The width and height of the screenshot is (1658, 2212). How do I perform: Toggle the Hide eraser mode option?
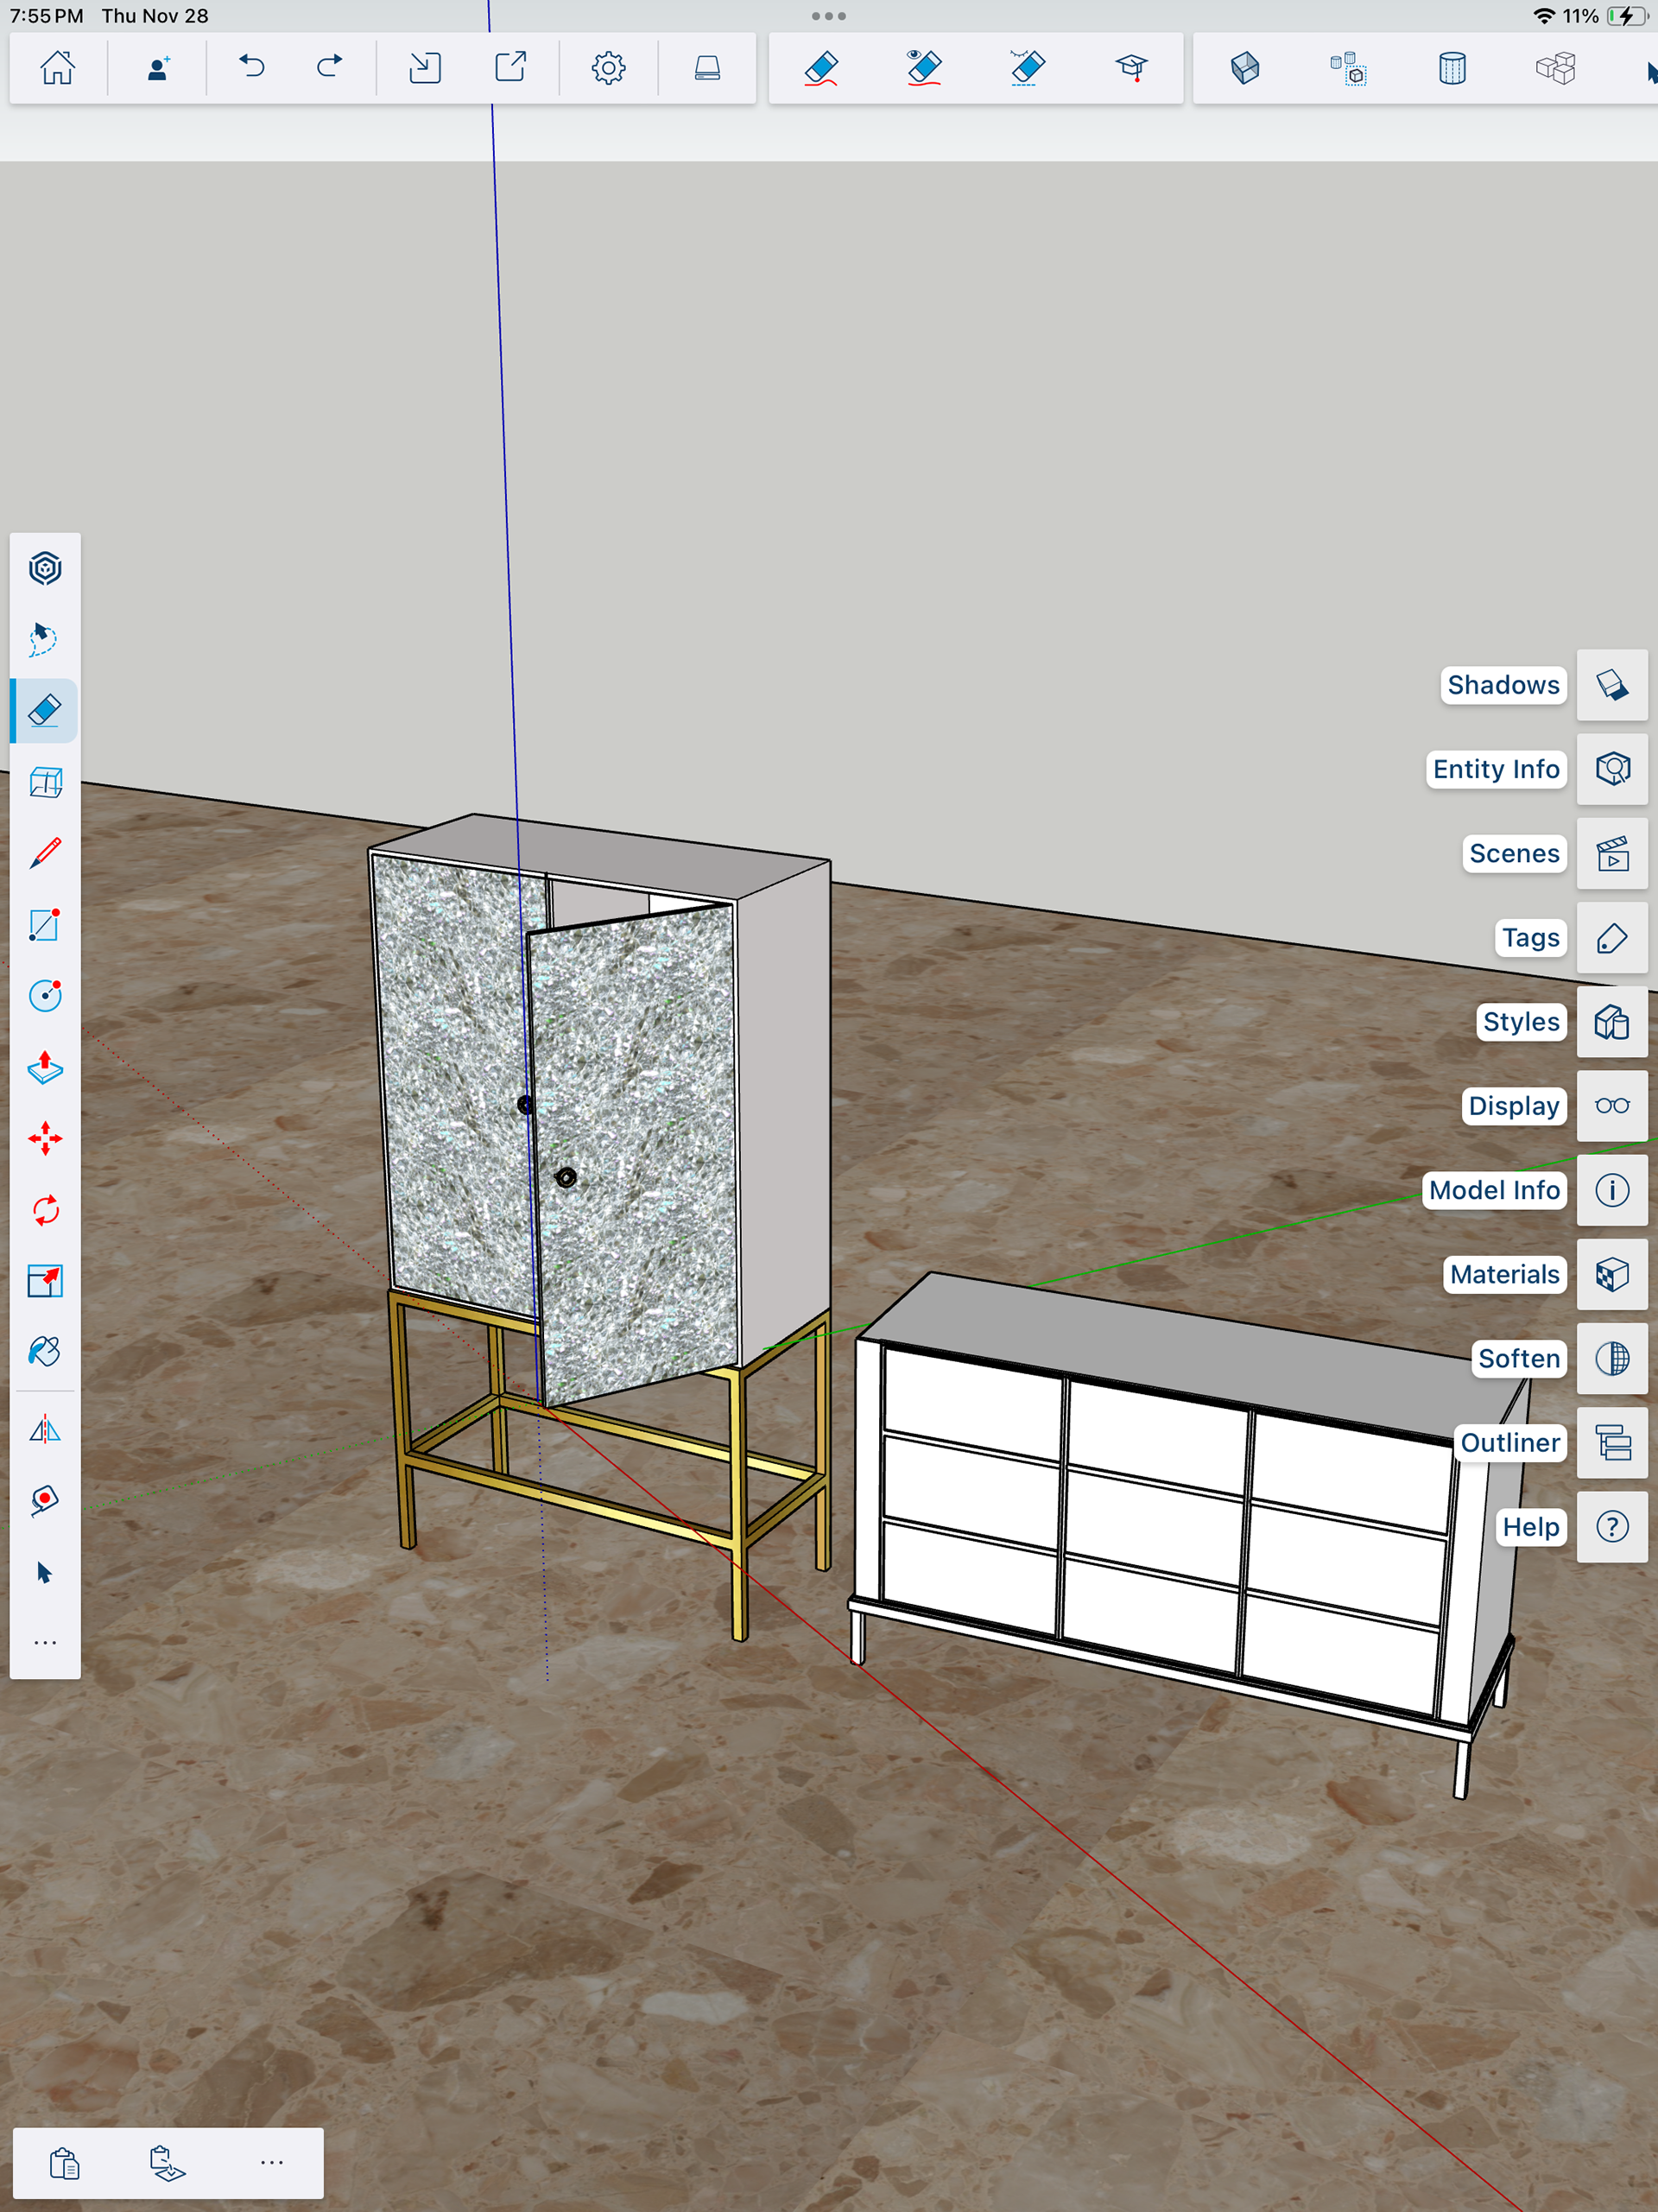(924, 68)
